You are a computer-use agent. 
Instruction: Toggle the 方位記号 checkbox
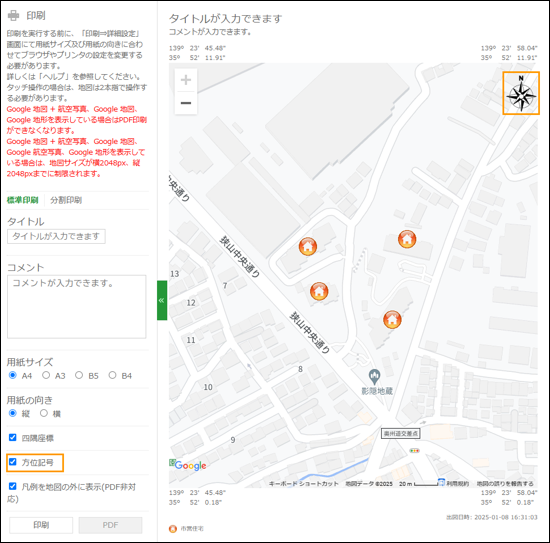(13, 462)
